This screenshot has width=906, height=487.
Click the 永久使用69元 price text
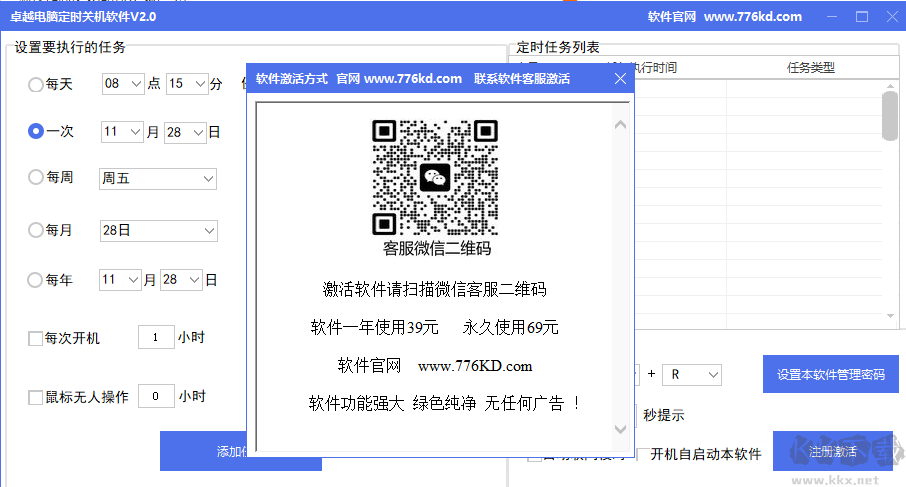[510, 328]
